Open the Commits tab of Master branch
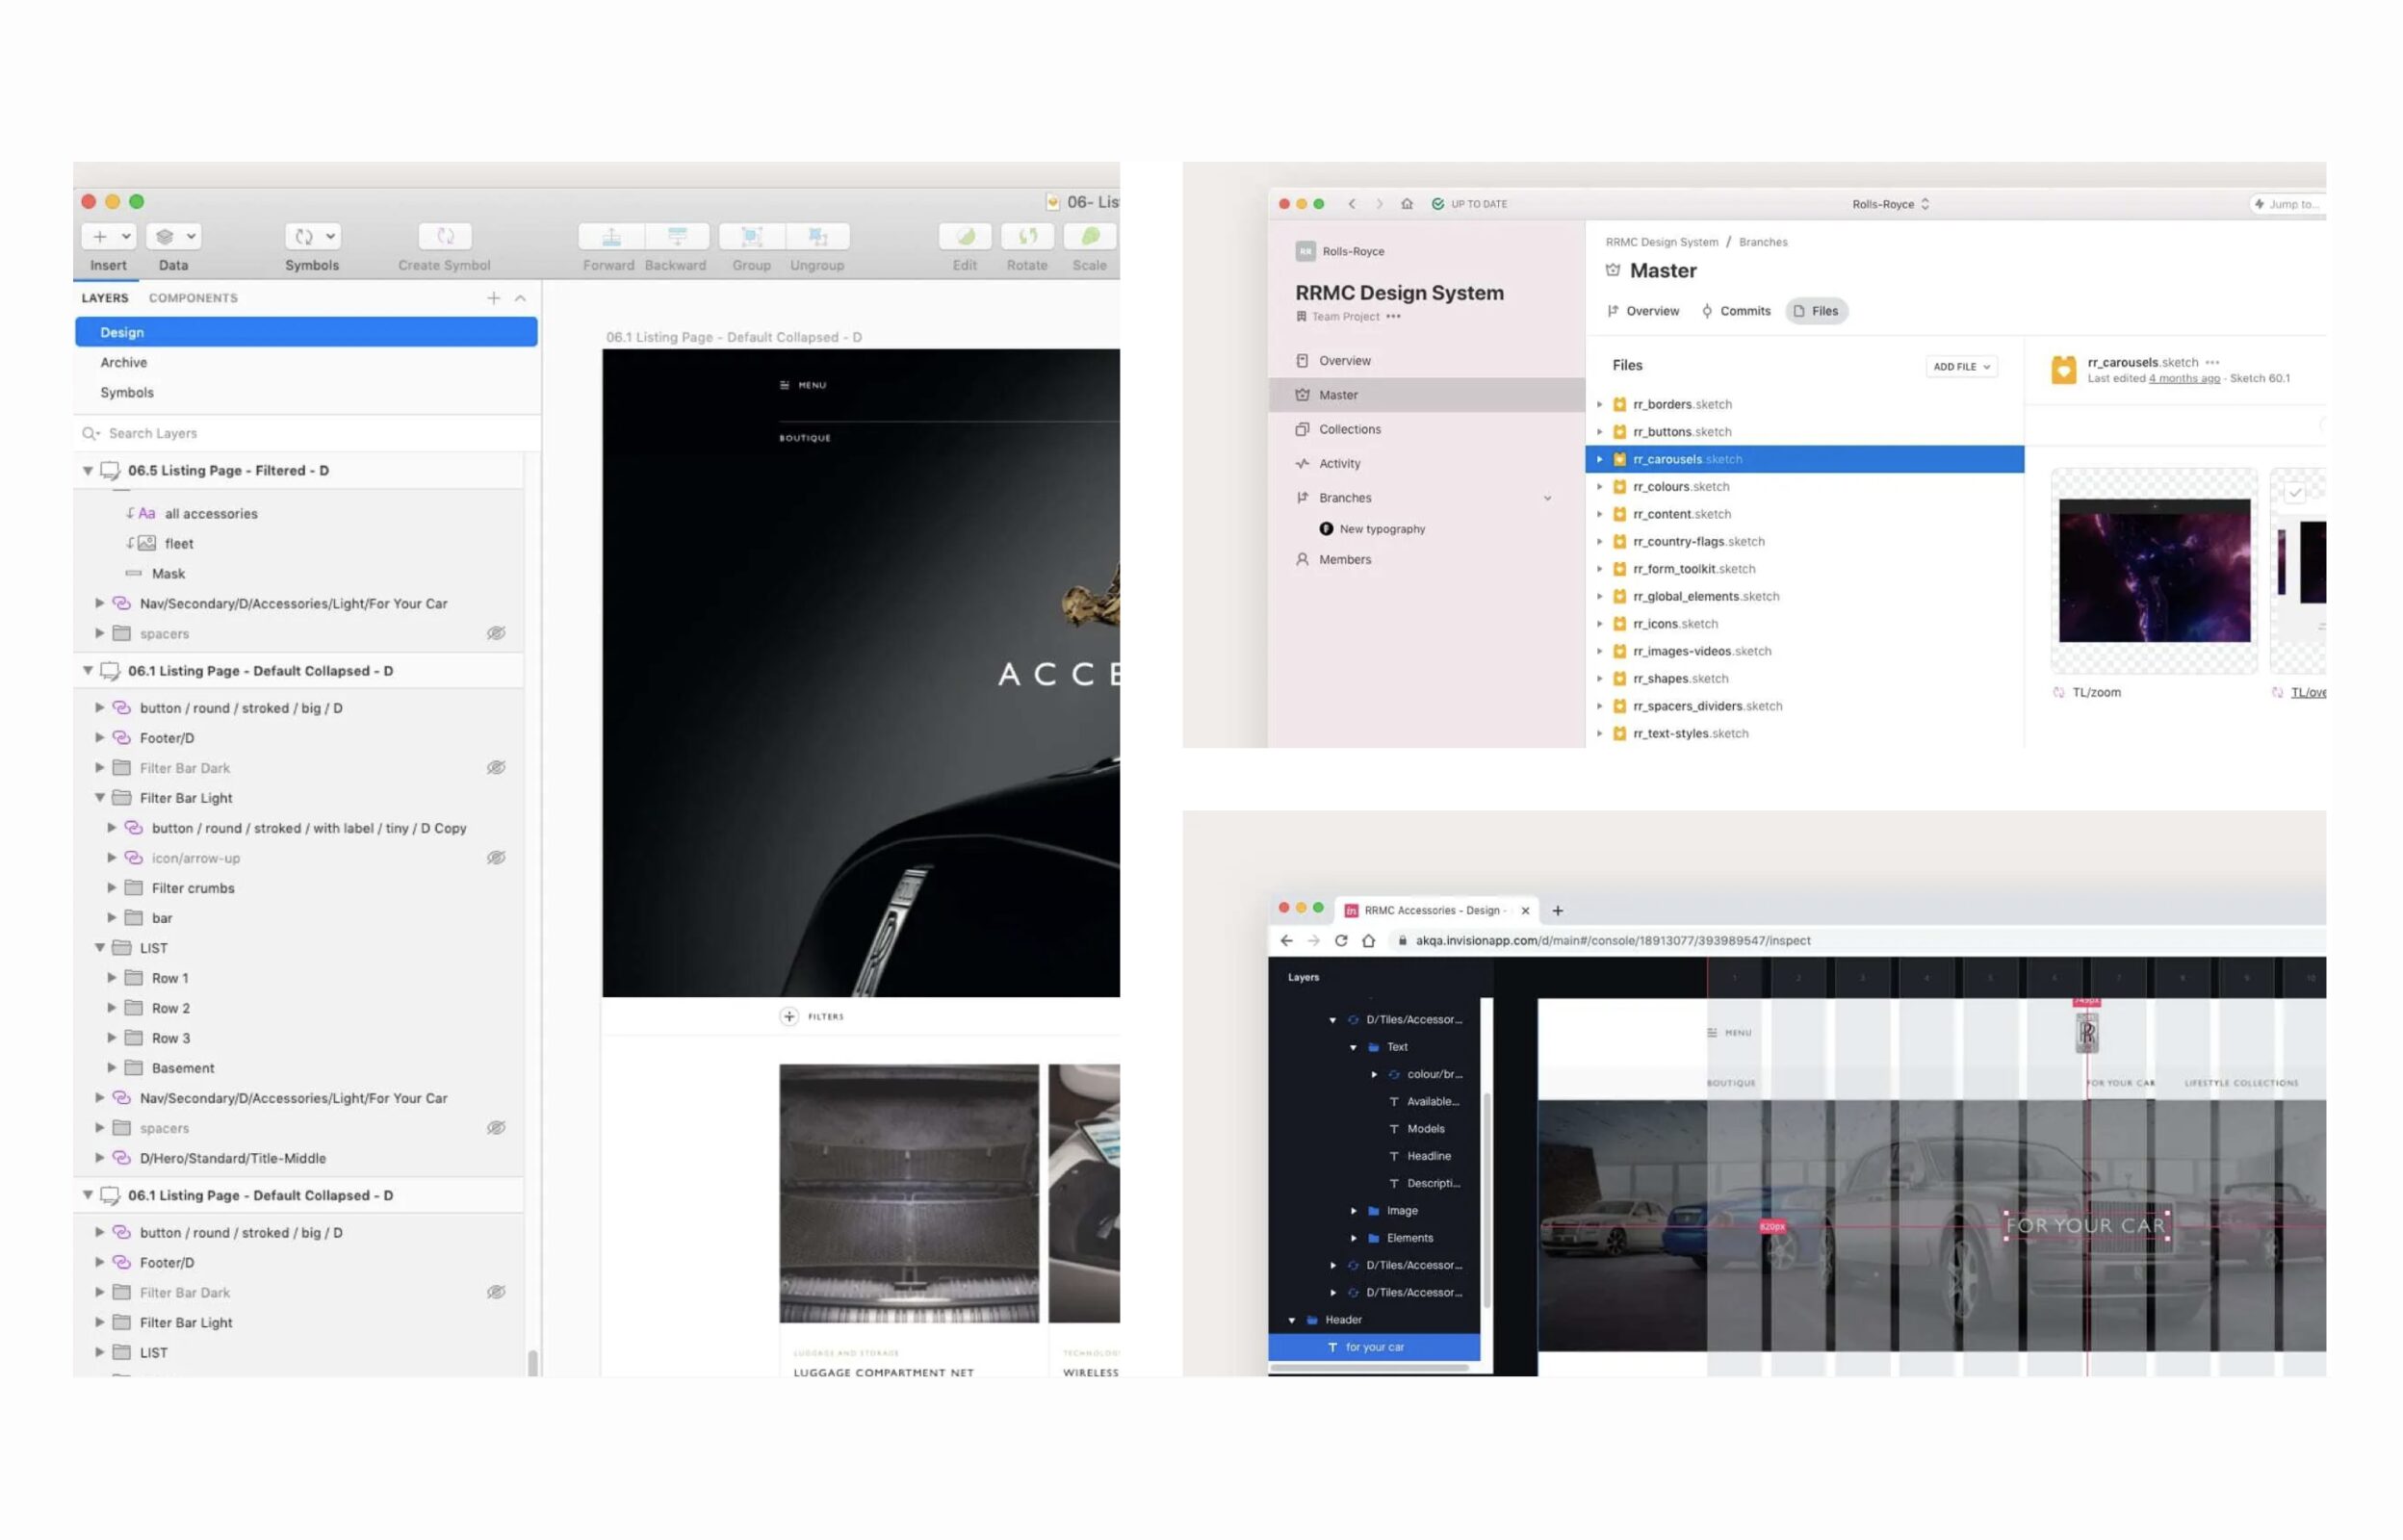The height and width of the screenshot is (1540, 2403). pyautogui.click(x=1736, y=311)
